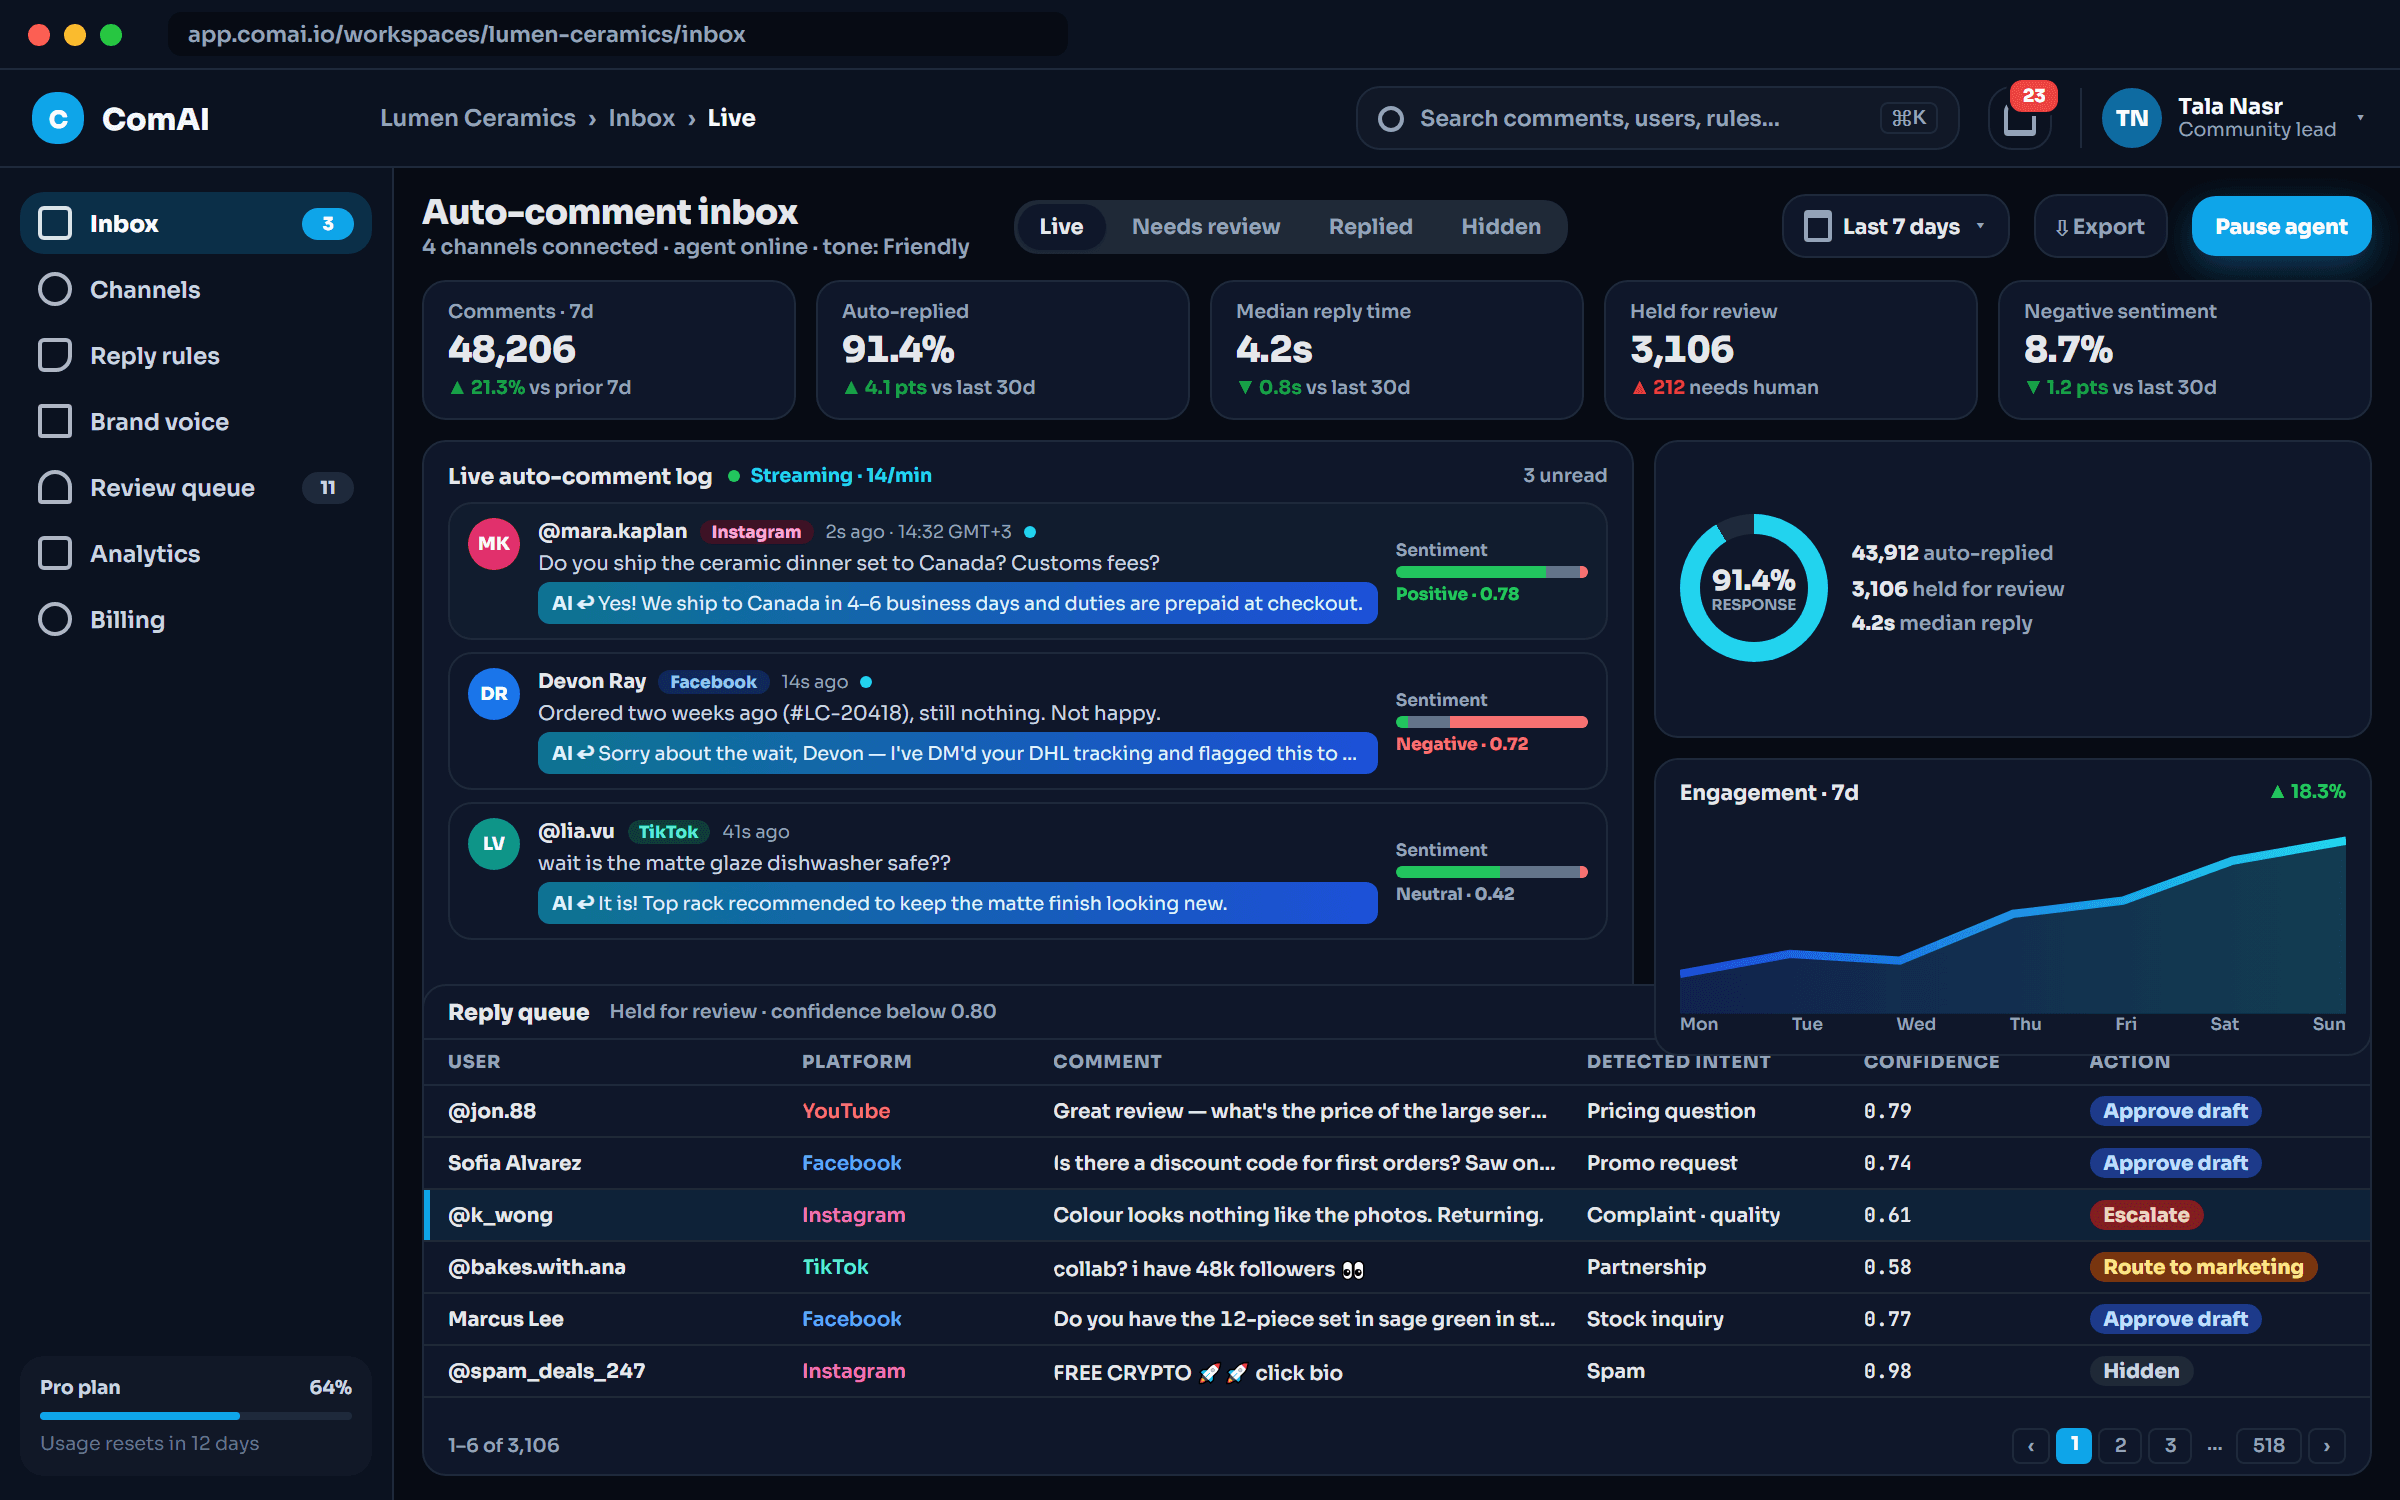Open Channels from the sidebar icon
This screenshot has height=1500, width=2400.
55,289
